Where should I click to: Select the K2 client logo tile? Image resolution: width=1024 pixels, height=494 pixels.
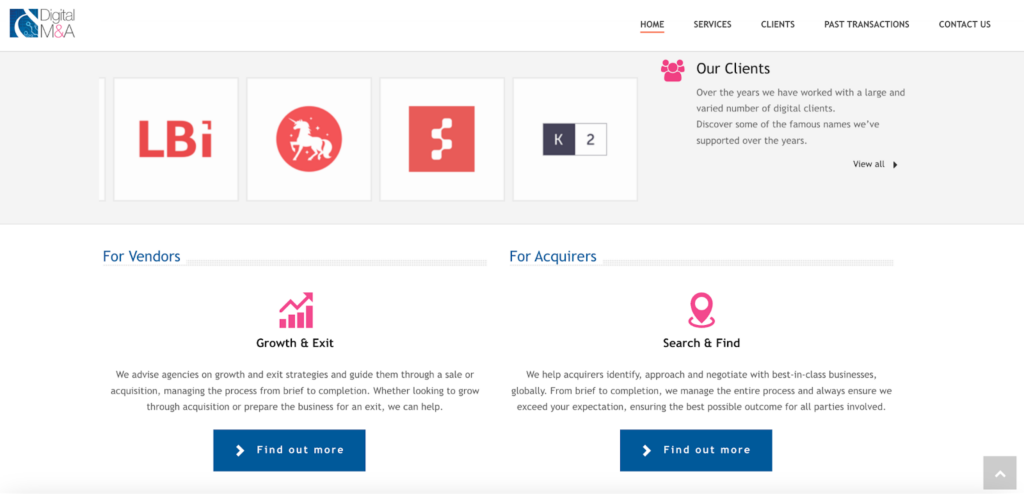click(x=575, y=139)
